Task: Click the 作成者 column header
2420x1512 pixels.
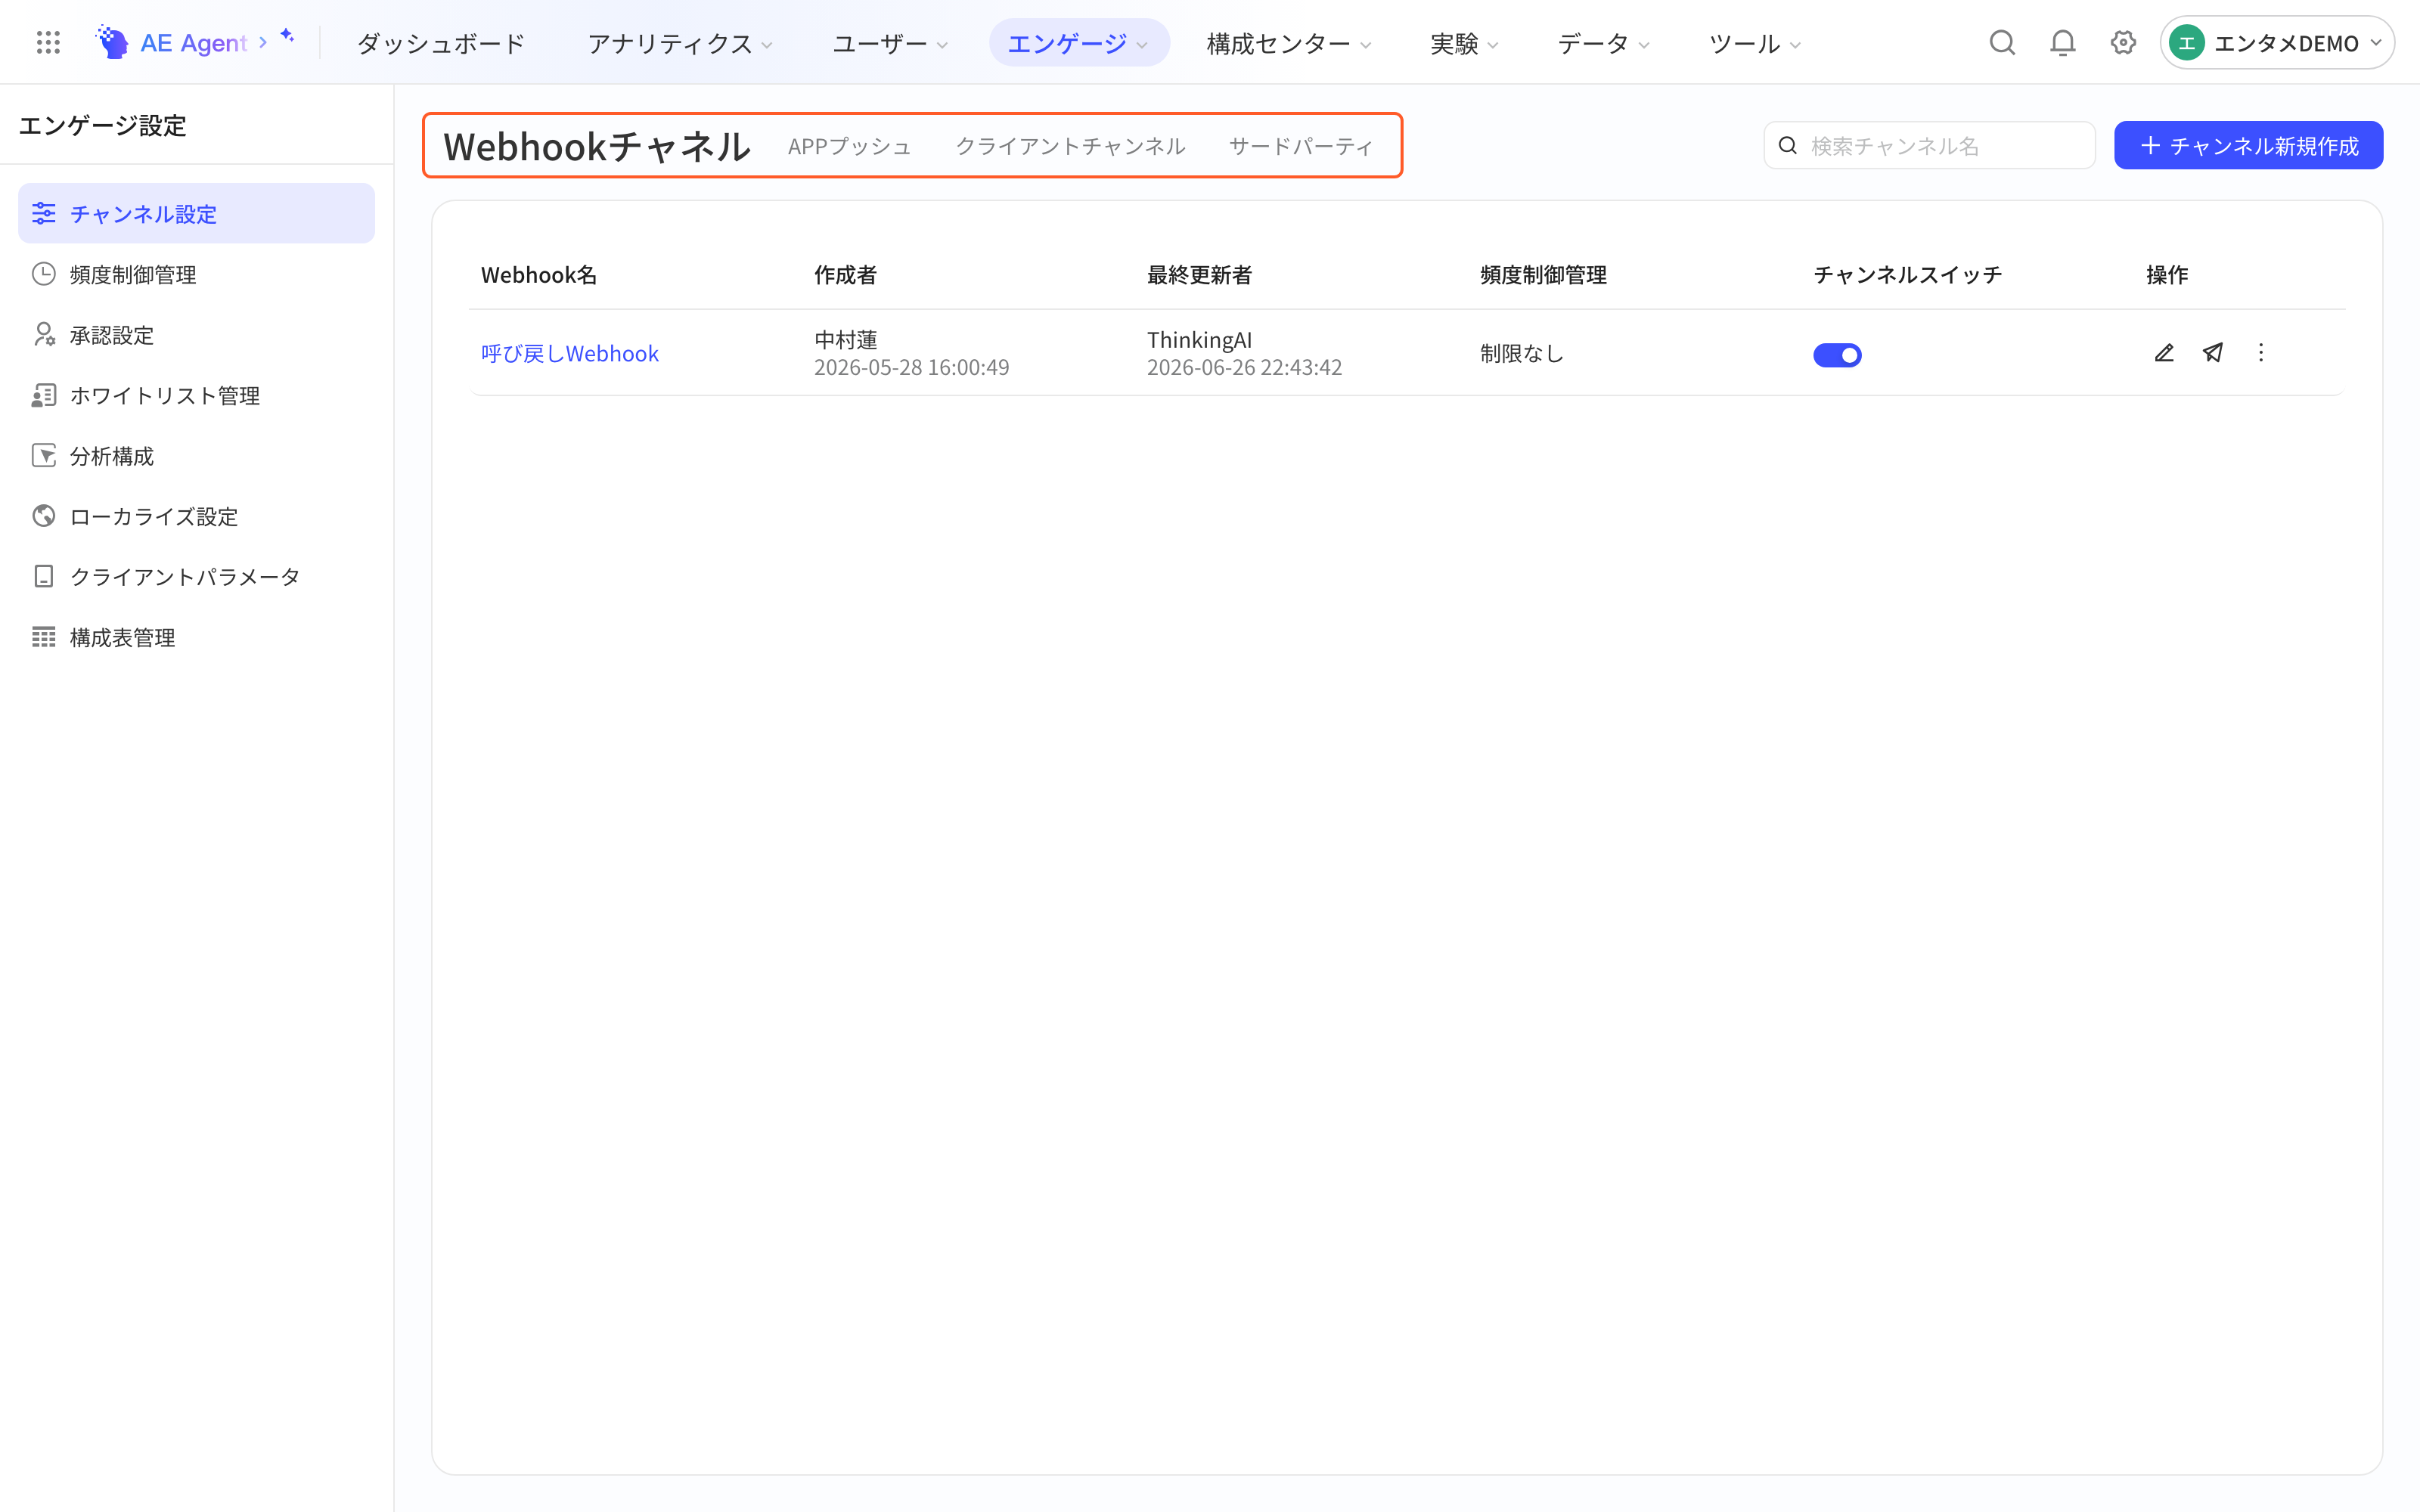Action: pos(845,274)
